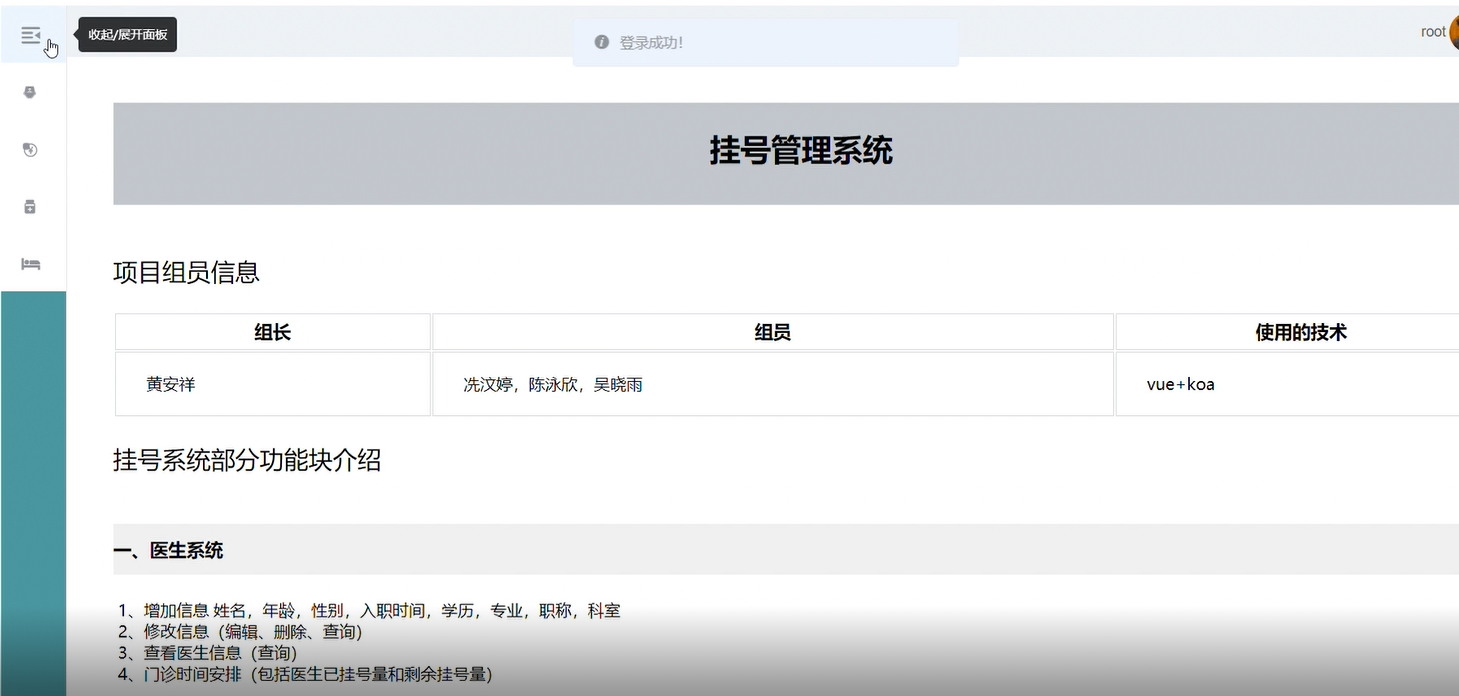Click the line 2、修改信息（编辑、删除、查询)
Image resolution: width=1459 pixels, height=696 pixels.
pyautogui.click(x=240, y=632)
